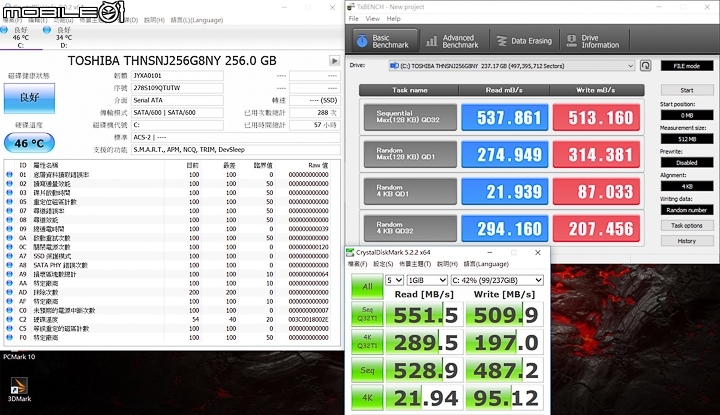Click Start position 0 MB field
The image size is (720, 415).
point(687,115)
